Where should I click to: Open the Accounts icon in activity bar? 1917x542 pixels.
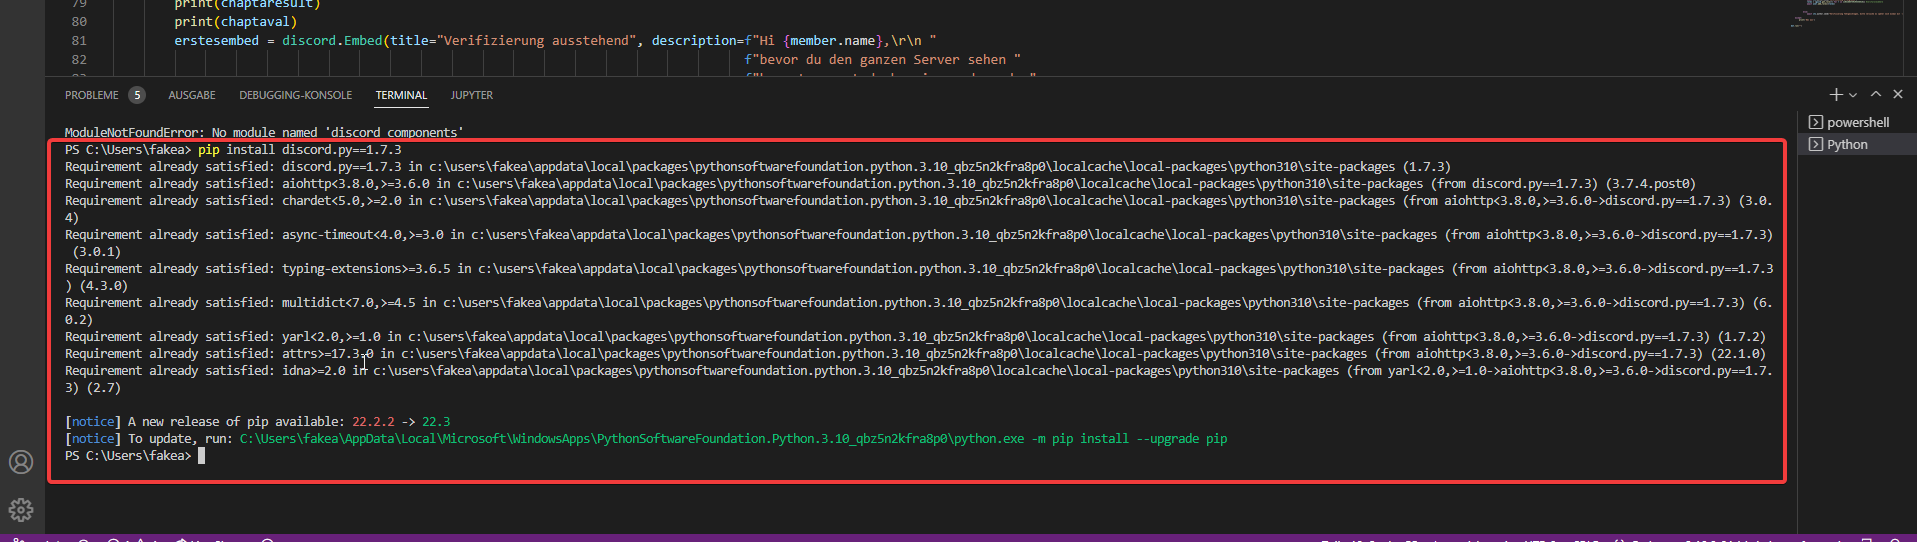[21, 462]
